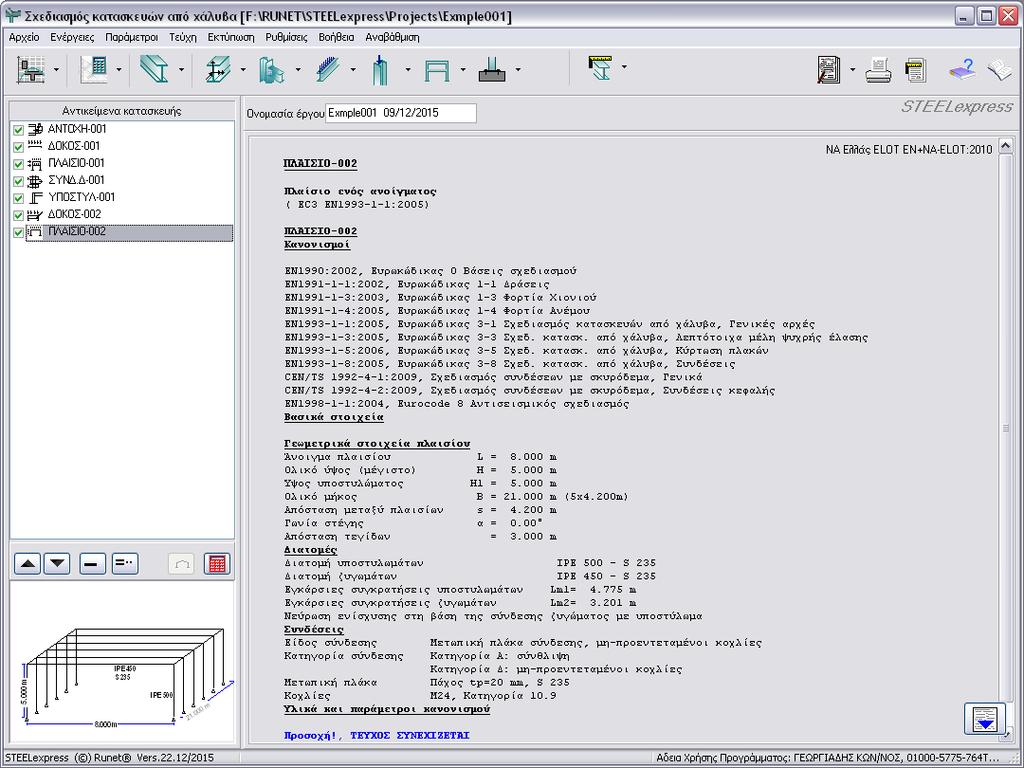
Task: Select ΥΠΟΣΤΥΛ-001 in object list
Action: [x=81, y=197]
